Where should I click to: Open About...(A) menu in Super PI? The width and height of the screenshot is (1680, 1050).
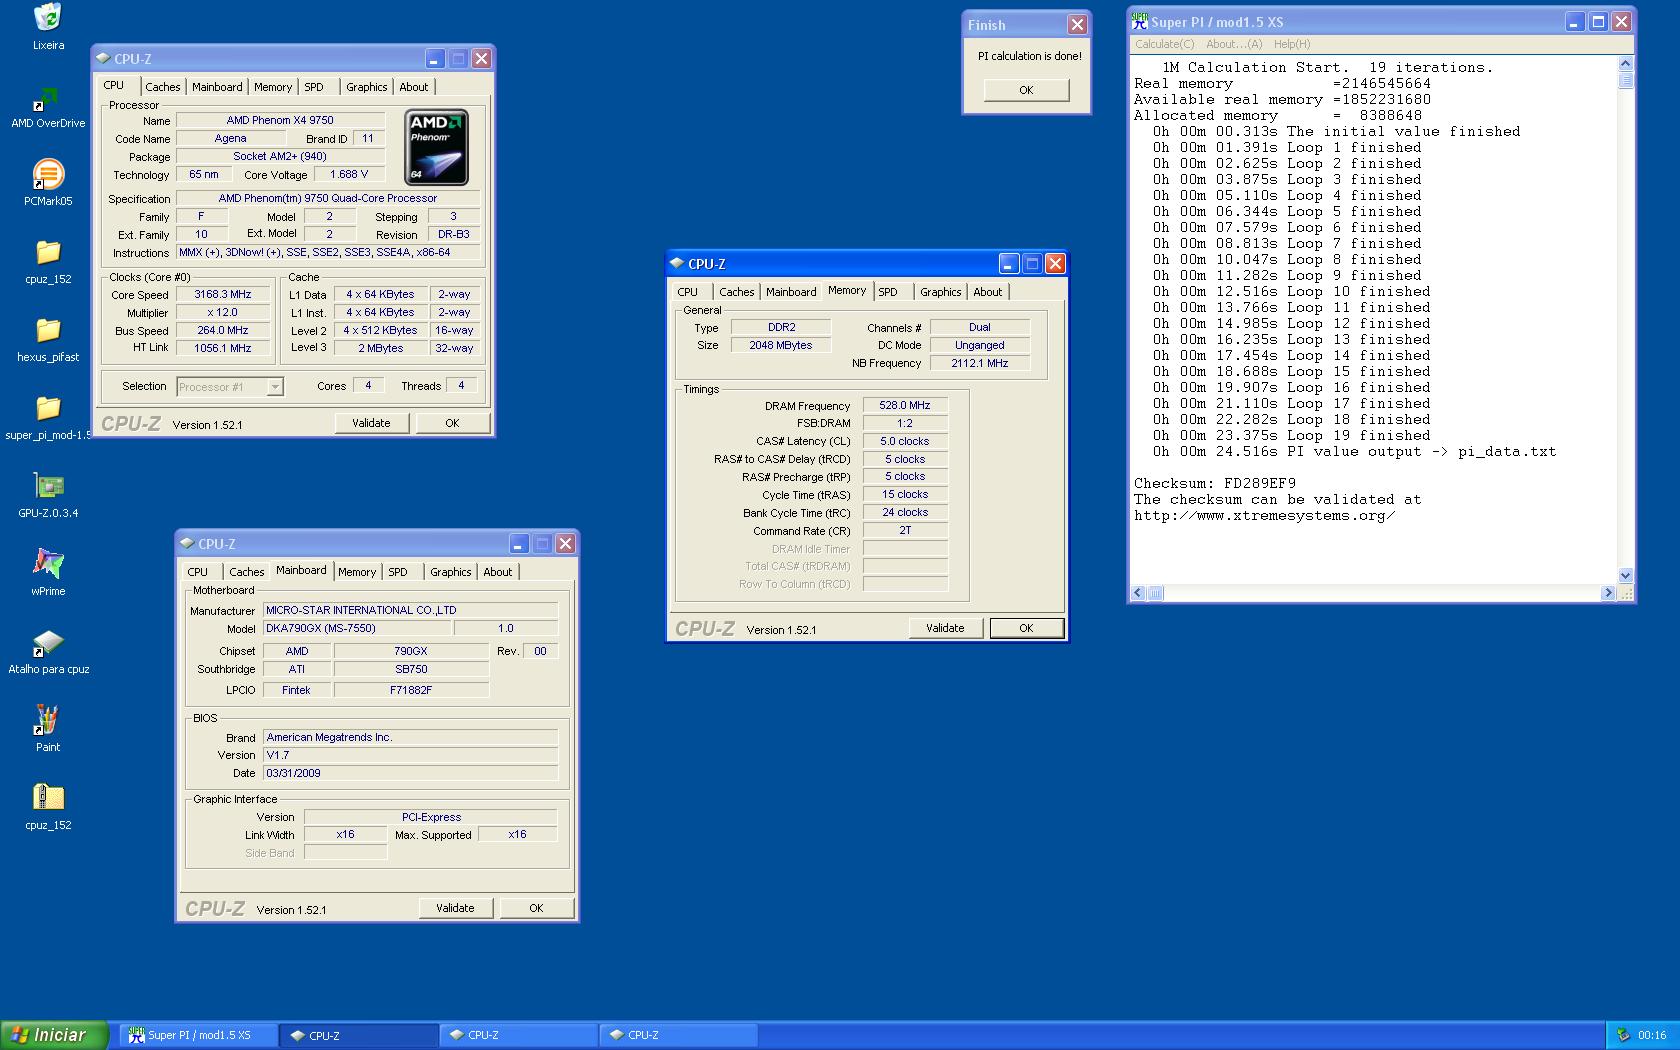click(x=1234, y=44)
